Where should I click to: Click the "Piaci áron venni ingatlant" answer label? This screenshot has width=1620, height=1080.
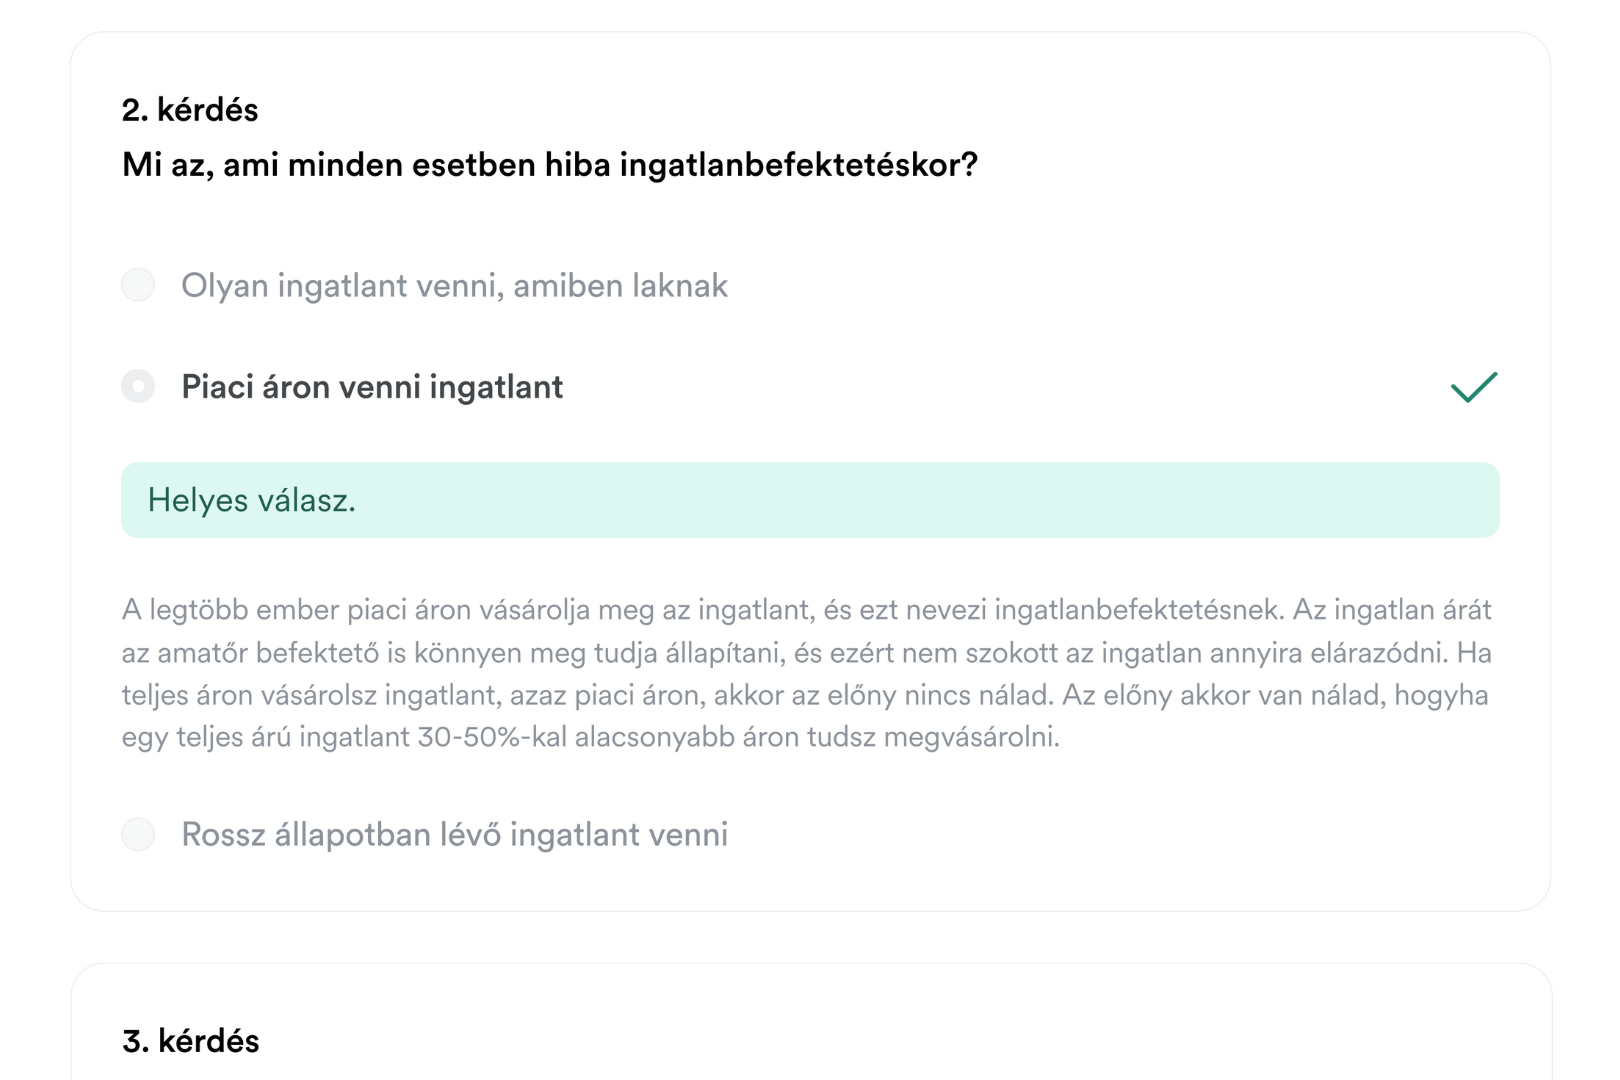[x=372, y=387]
